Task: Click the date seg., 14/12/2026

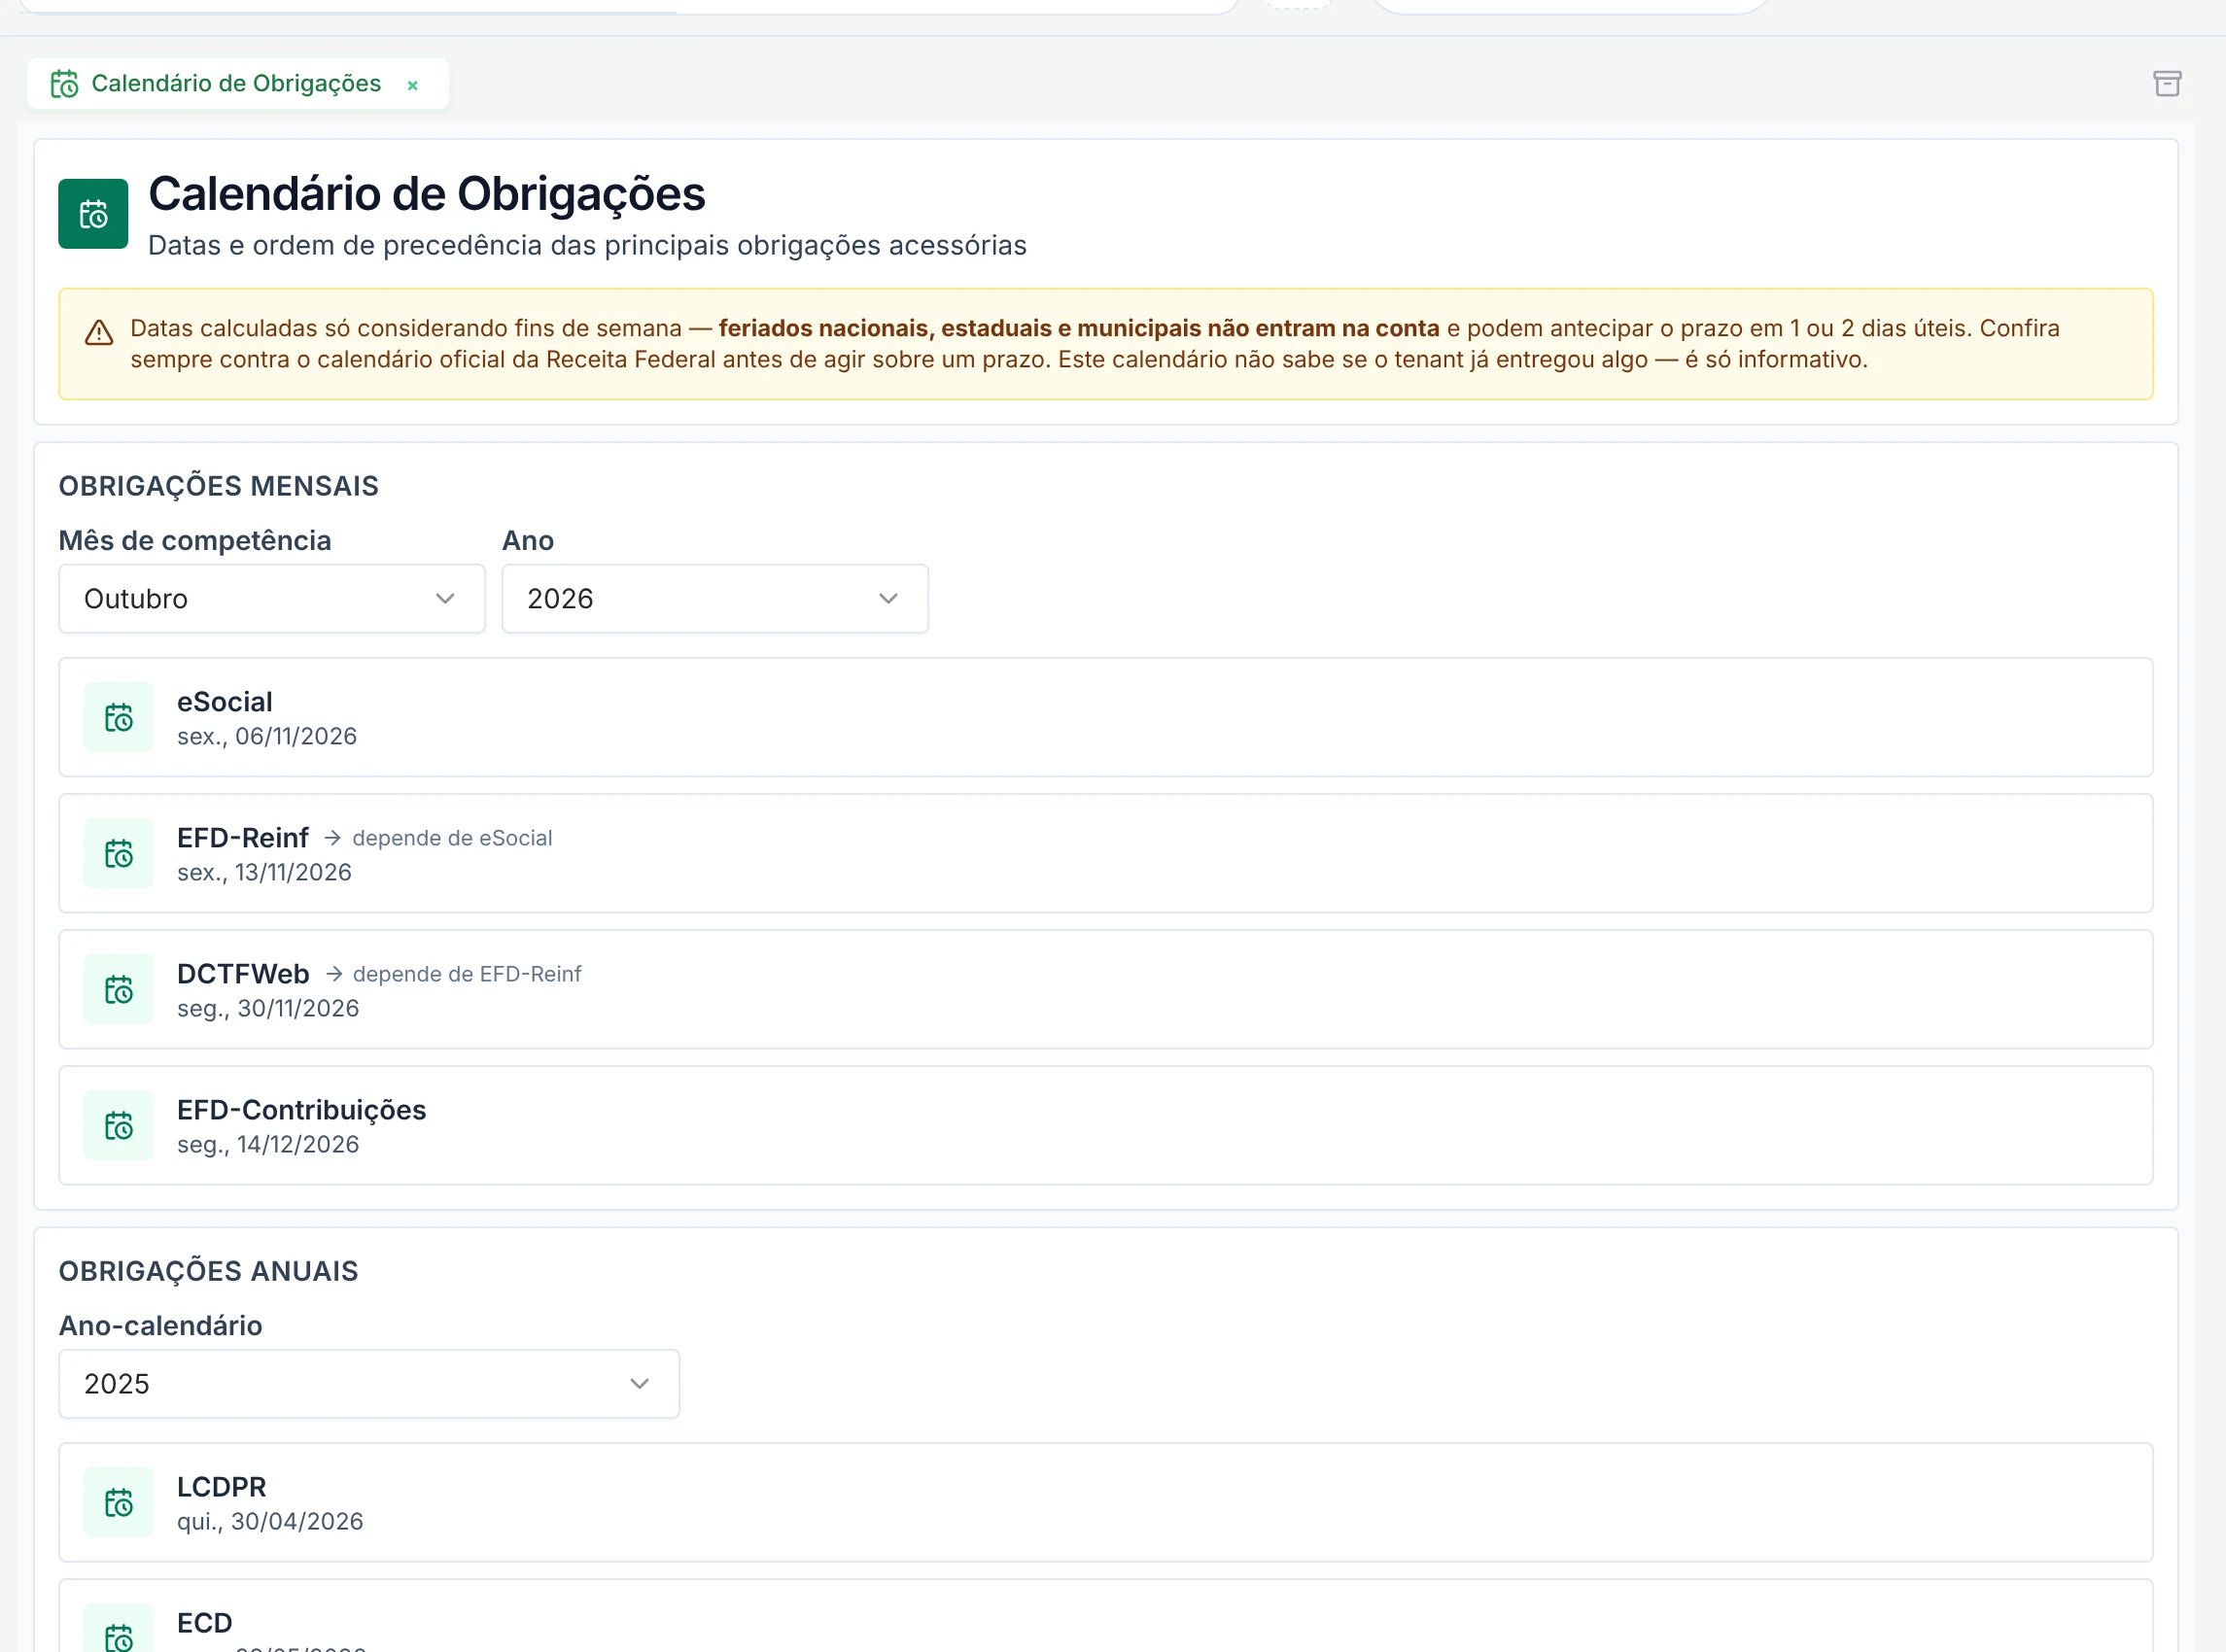Action: pos(268,1145)
